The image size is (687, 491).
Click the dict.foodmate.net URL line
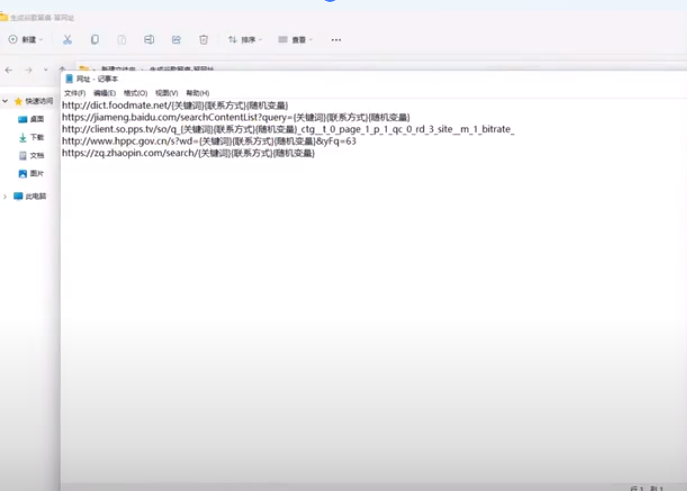[175, 106]
